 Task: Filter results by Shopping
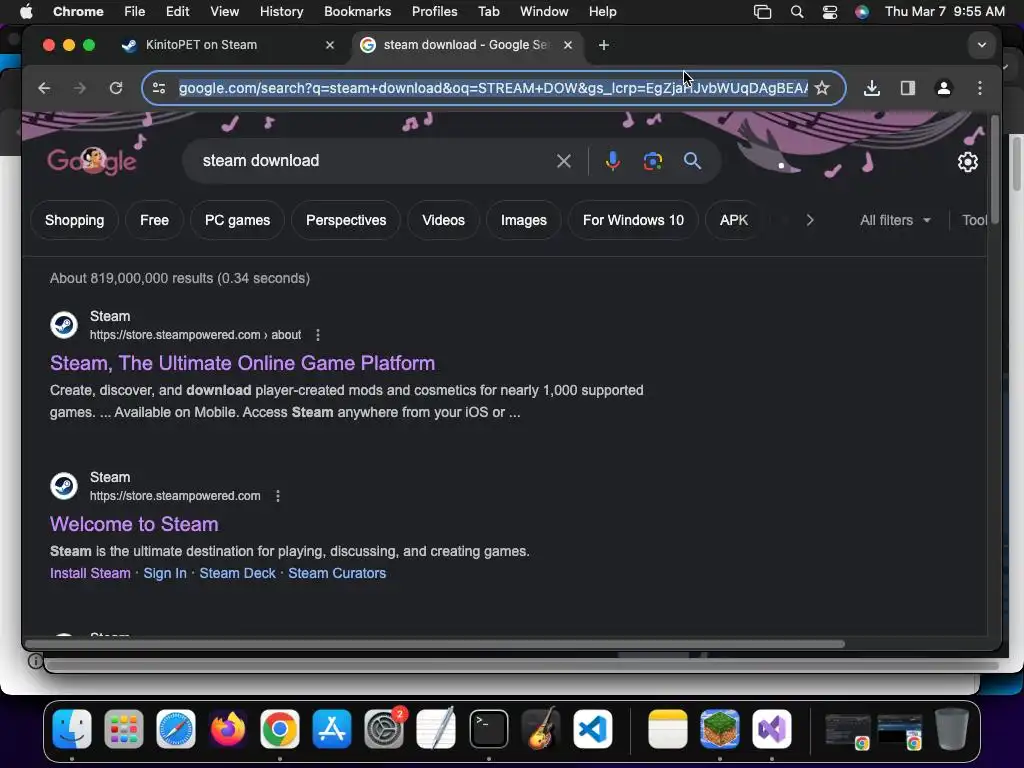click(x=74, y=220)
